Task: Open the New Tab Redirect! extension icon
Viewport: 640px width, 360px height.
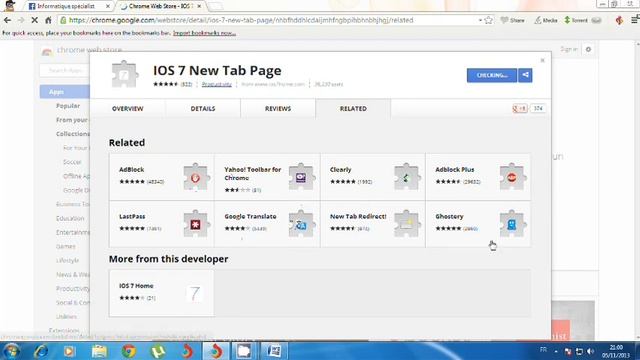Action: (407, 224)
